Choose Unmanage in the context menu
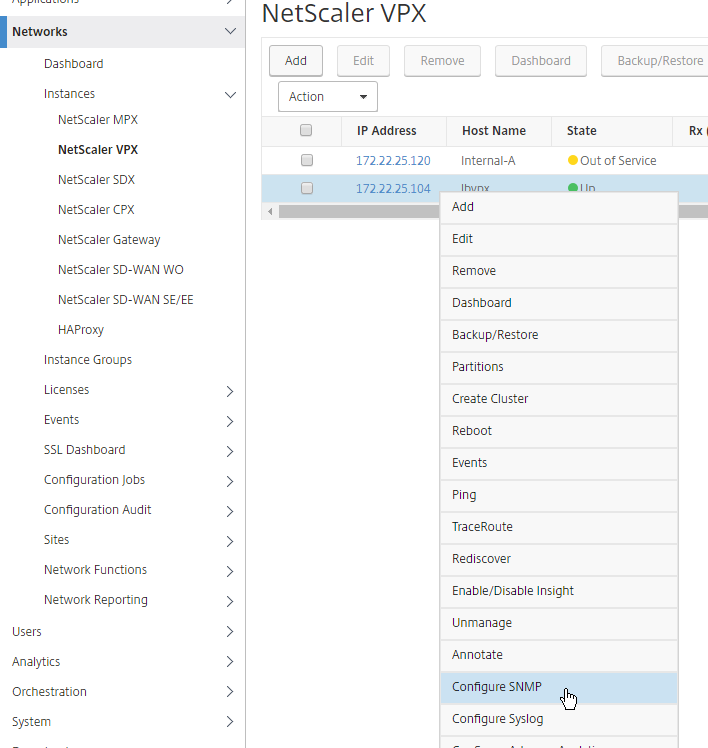The image size is (708, 748). point(559,623)
